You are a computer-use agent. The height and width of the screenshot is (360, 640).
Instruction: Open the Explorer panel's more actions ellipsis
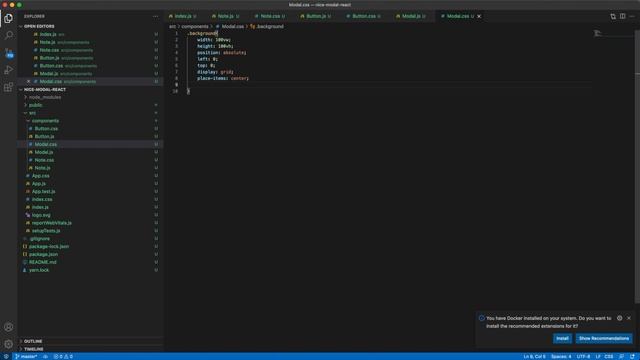point(156,16)
